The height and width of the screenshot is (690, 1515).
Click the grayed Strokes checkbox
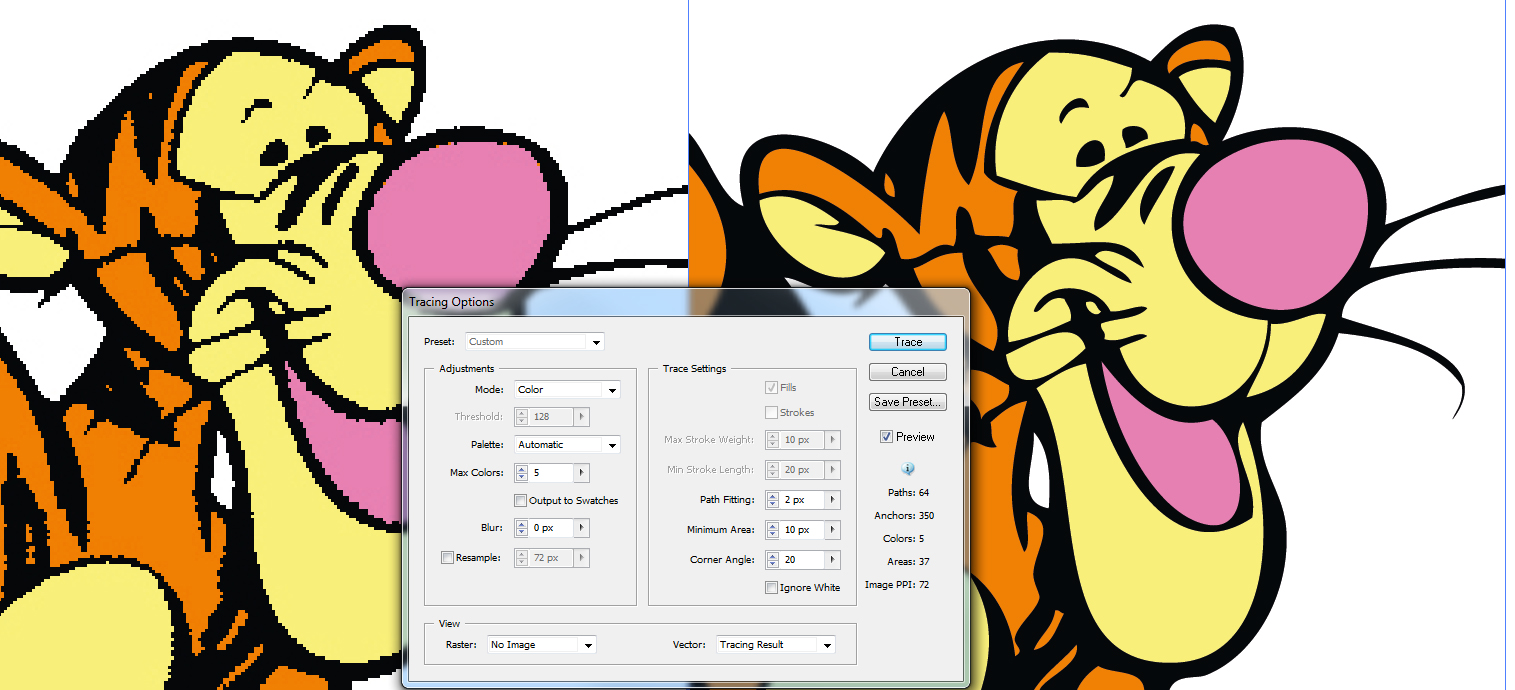pyautogui.click(x=771, y=412)
